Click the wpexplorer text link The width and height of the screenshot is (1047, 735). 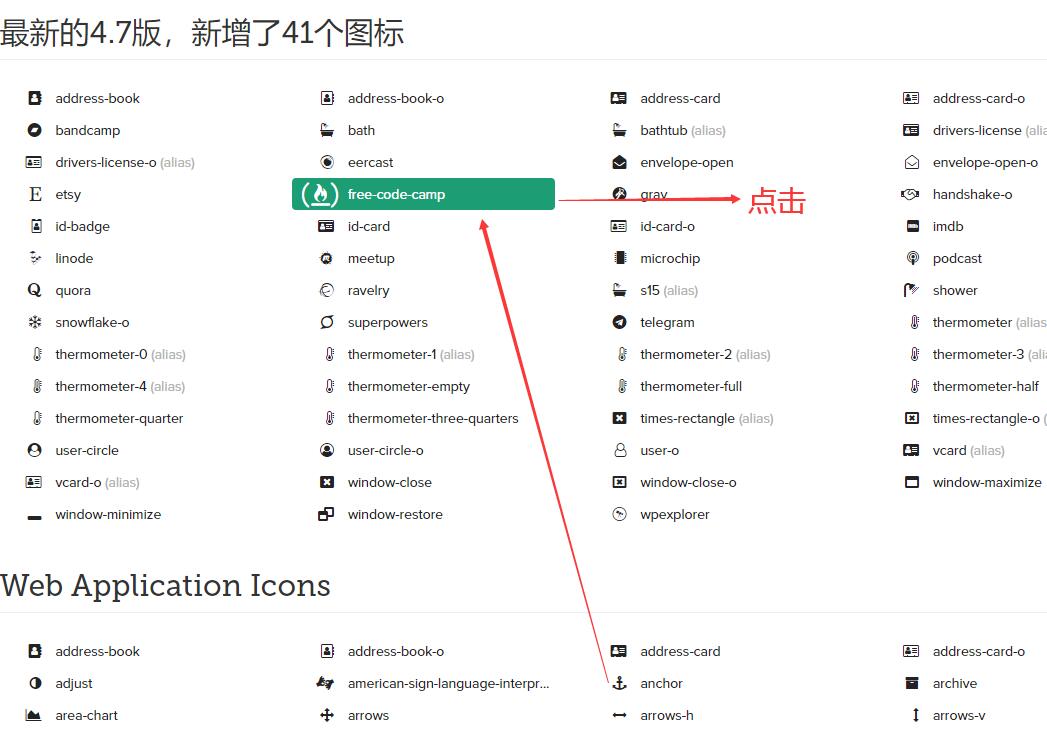tap(675, 514)
